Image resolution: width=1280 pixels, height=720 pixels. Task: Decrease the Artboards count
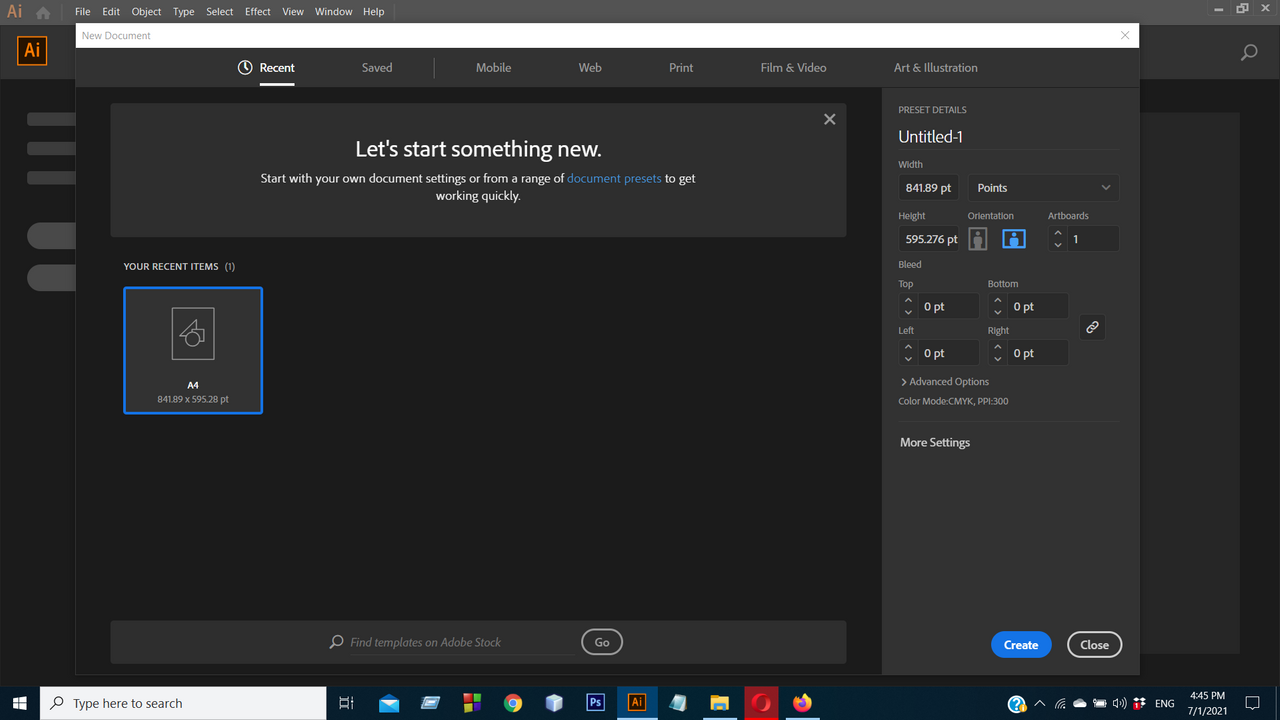tap(1058, 245)
